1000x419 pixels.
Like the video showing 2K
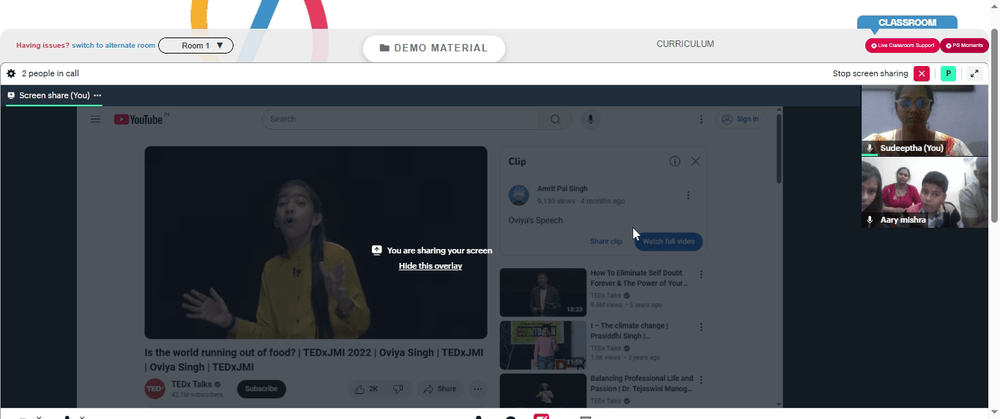coord(367,389)
